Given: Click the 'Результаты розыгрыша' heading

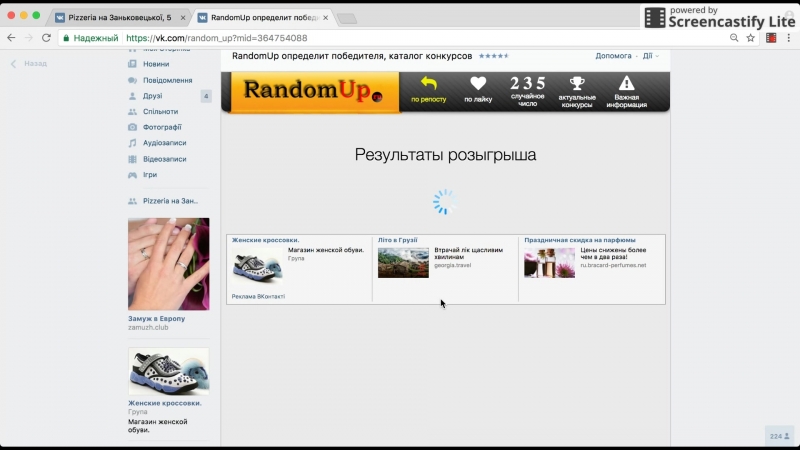Looking at the screenshot, I should [445, 155].
